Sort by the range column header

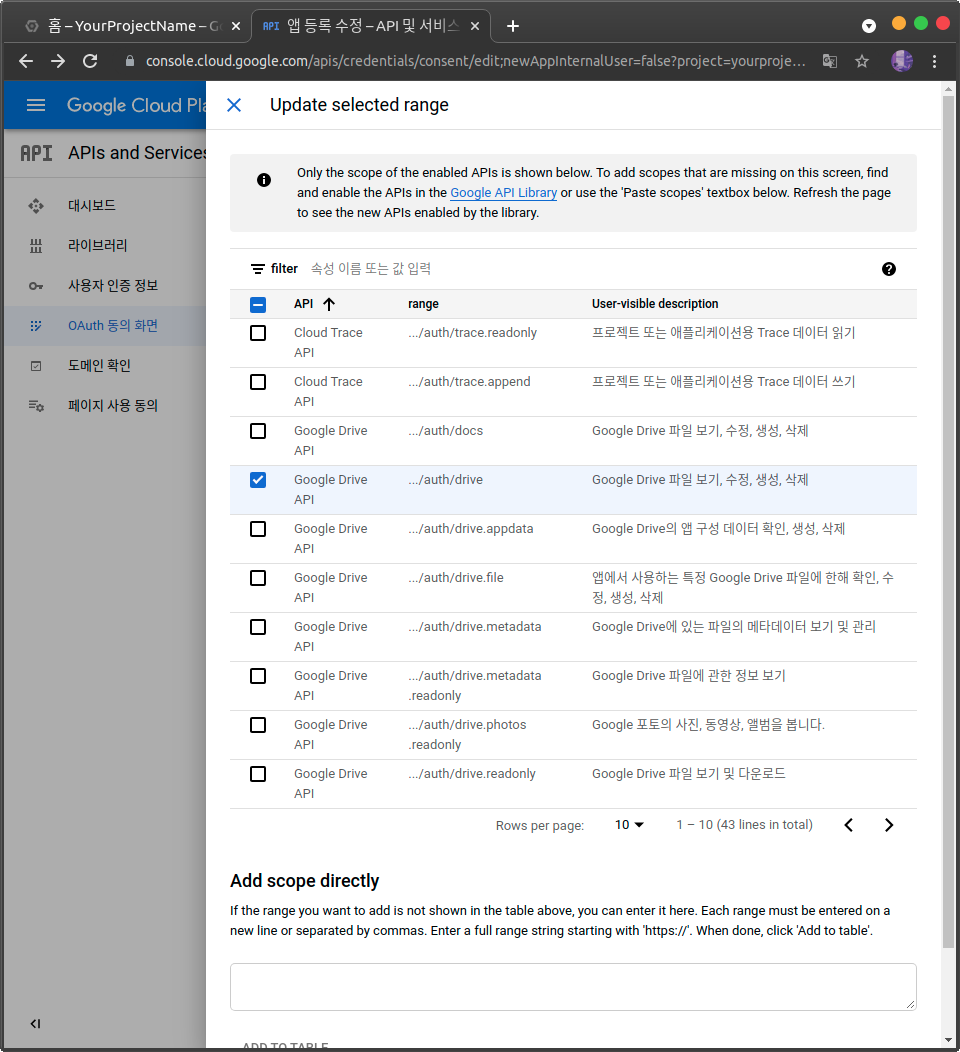tap(423, 304)
